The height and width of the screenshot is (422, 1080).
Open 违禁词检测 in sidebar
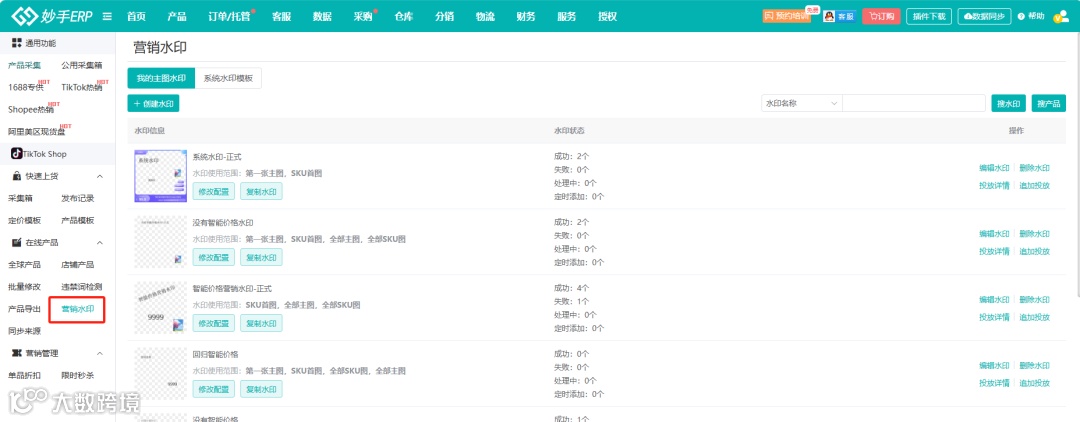point(82,286)
